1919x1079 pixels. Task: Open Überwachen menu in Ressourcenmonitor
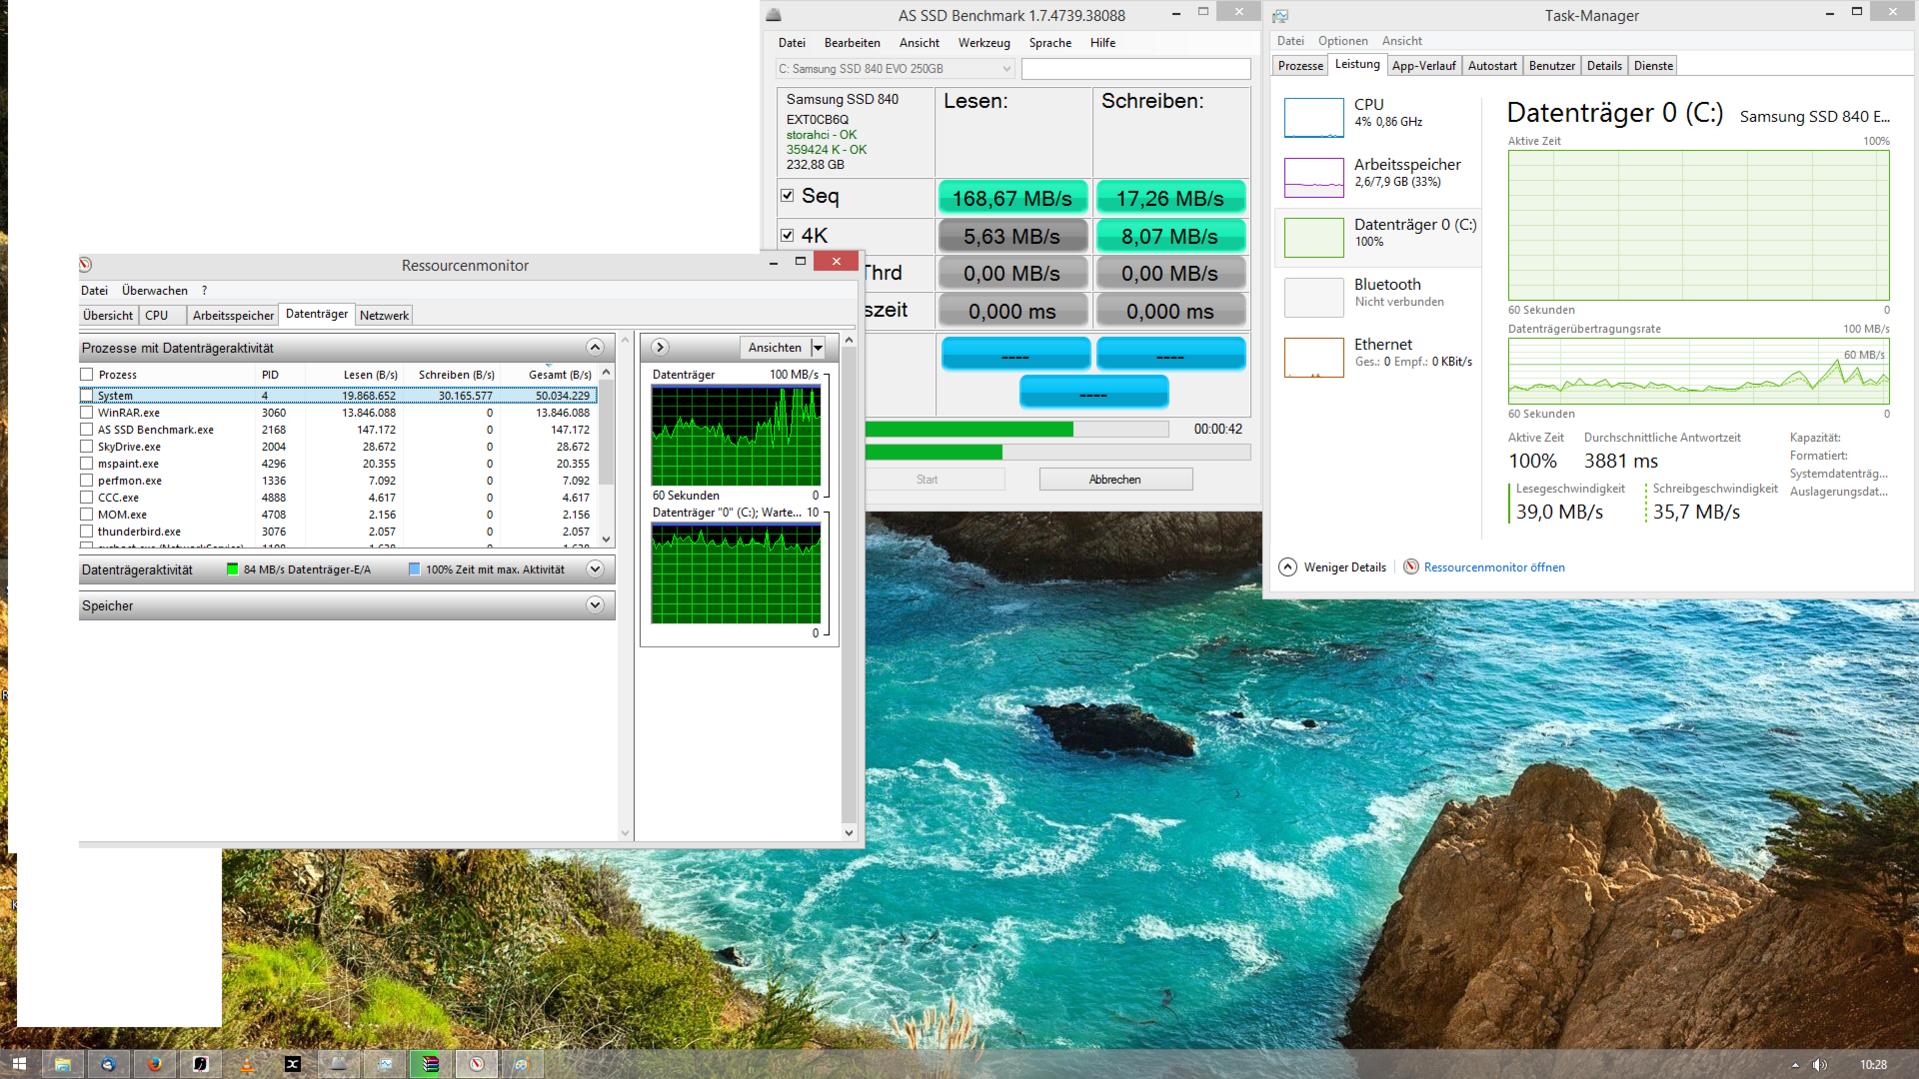[x=155, y=291]
